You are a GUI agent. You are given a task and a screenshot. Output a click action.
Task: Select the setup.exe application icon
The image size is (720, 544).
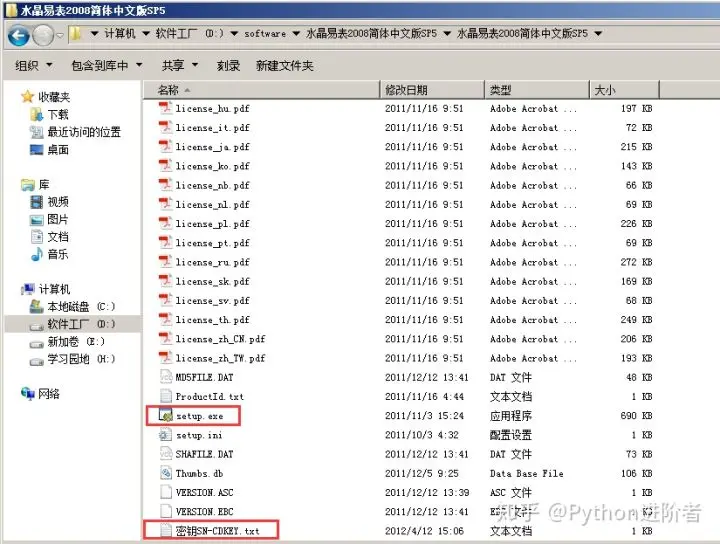(165, 415)
